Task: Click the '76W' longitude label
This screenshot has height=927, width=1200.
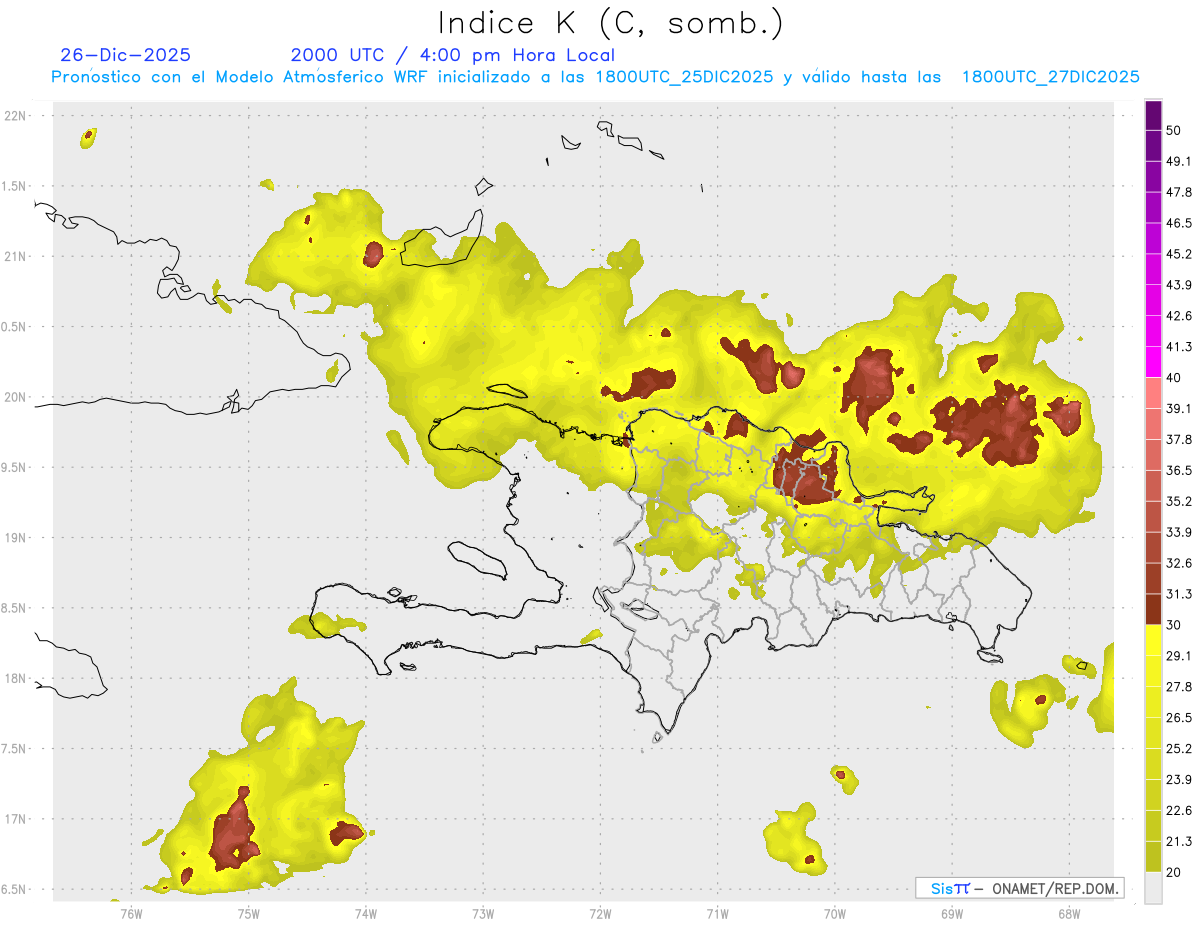Action: pos(131,913)
